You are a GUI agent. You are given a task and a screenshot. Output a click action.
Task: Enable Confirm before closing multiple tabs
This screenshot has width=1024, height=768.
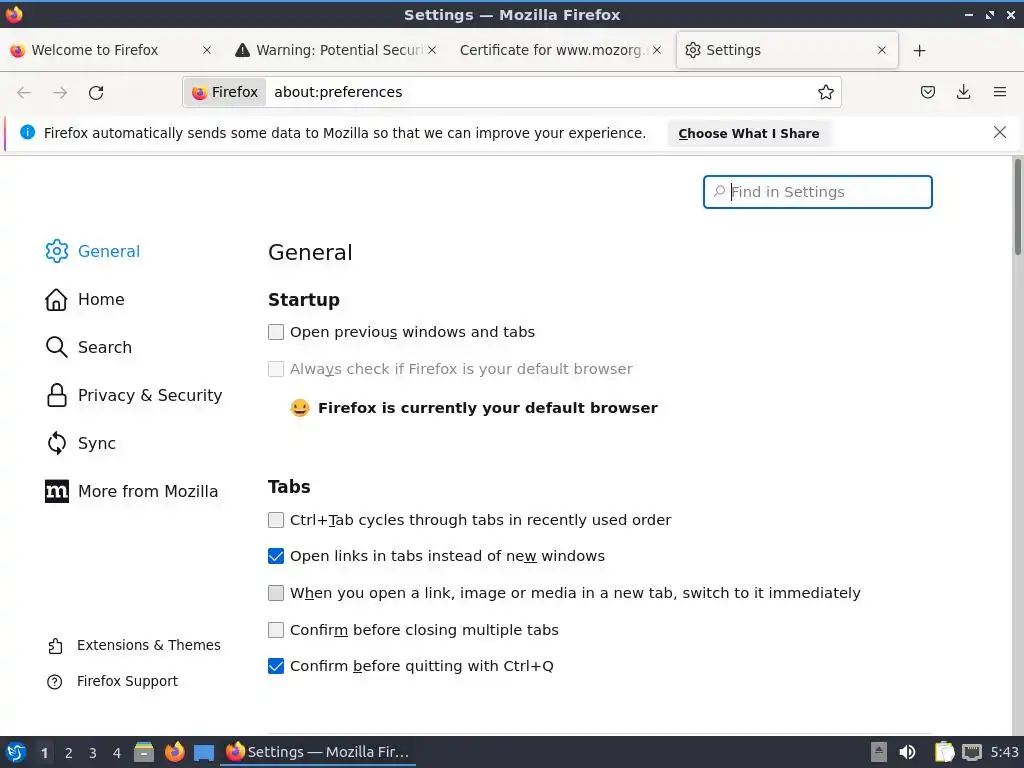click(x=276, y=630)
